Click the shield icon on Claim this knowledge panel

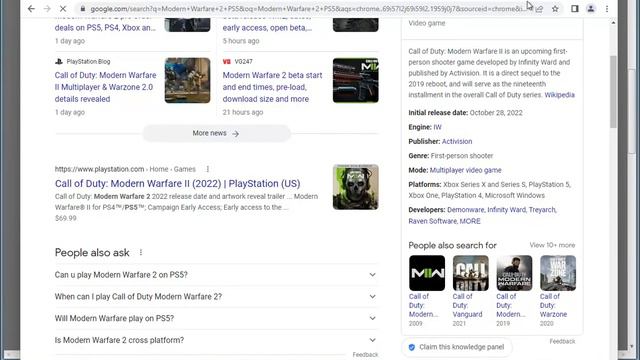point(412,347)
